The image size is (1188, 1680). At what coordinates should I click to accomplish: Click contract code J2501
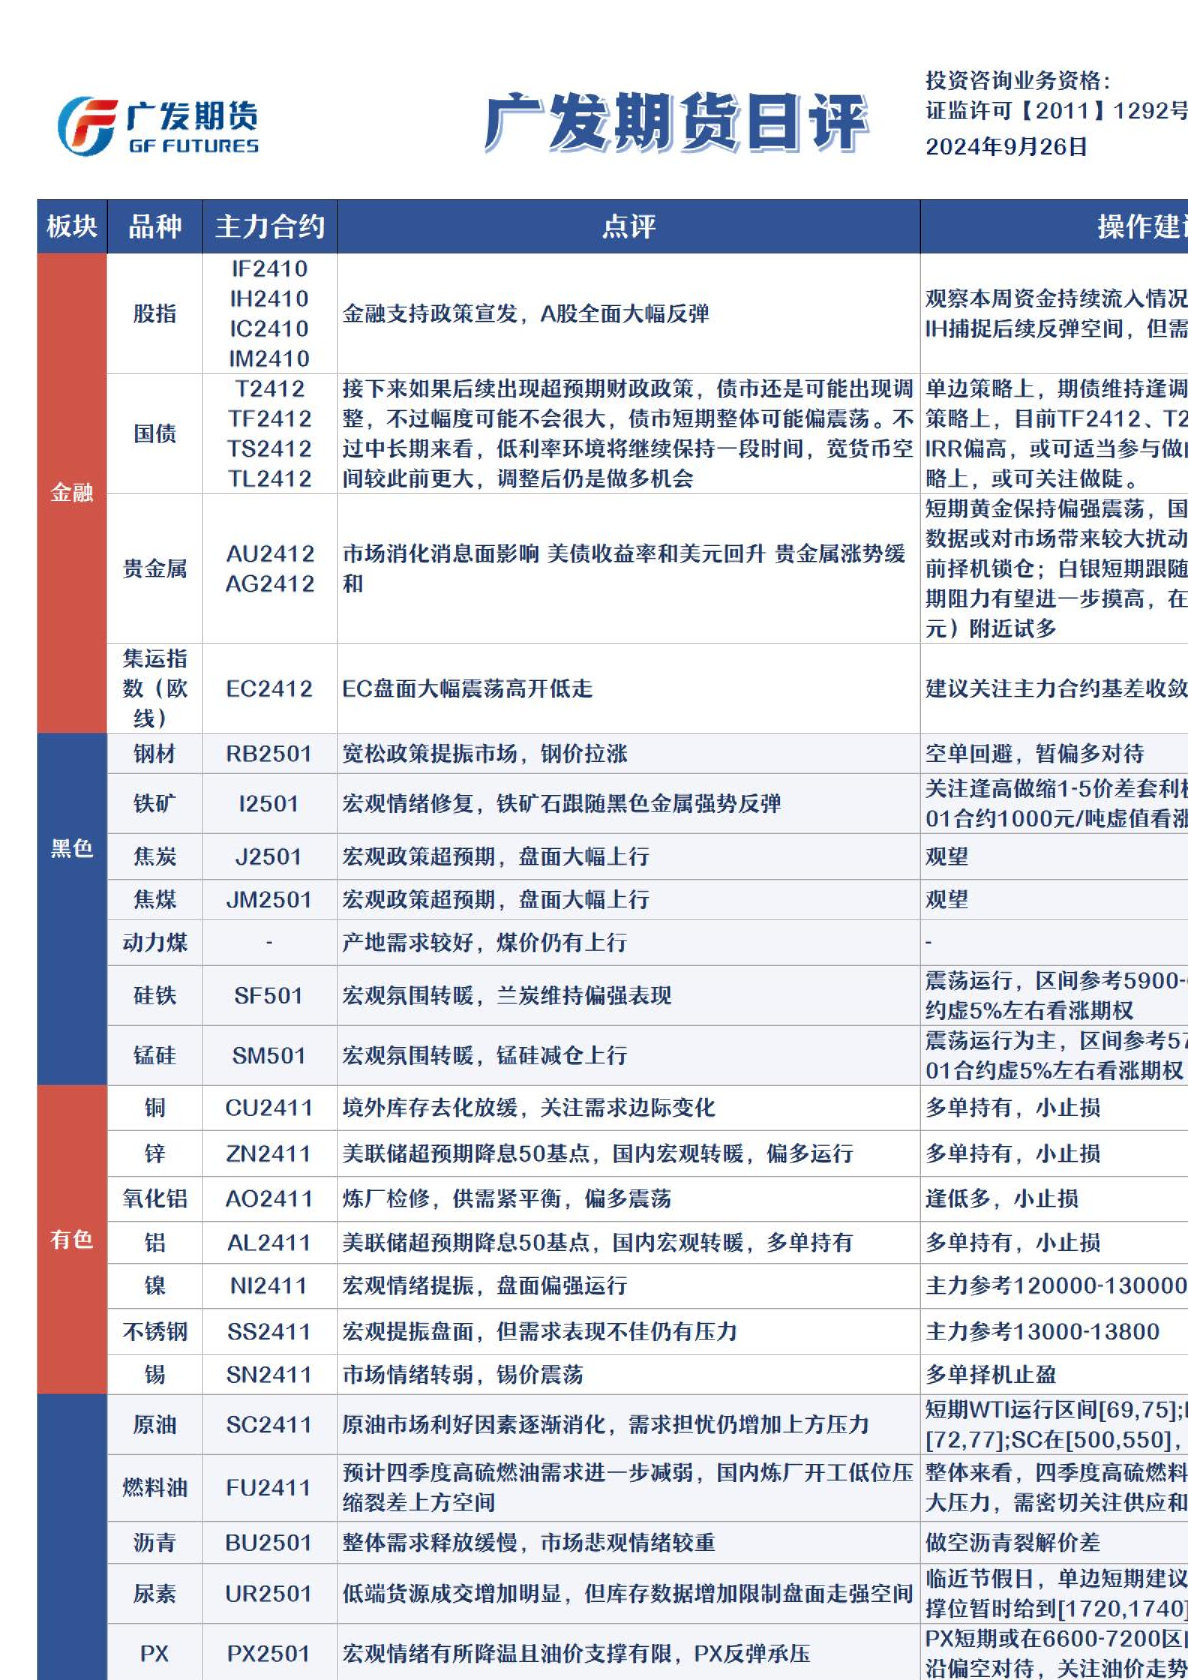[269, 857]
